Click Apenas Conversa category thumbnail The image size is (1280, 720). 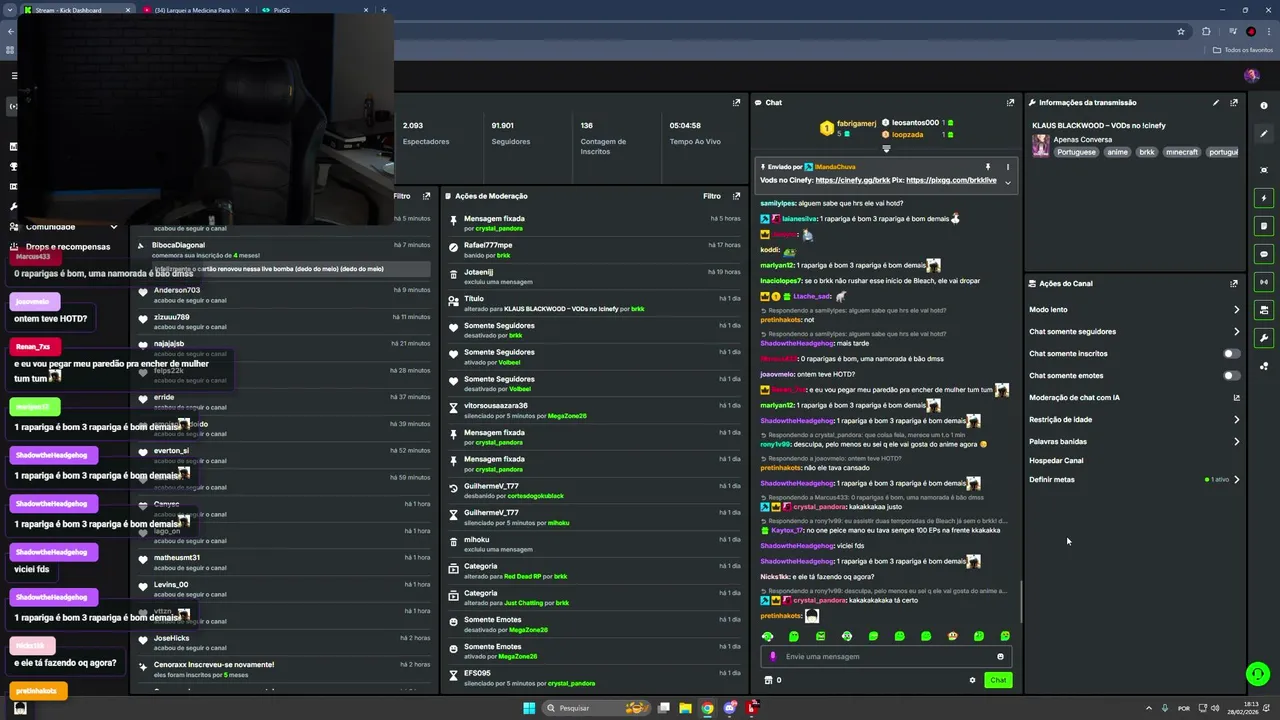point(1041,146)
